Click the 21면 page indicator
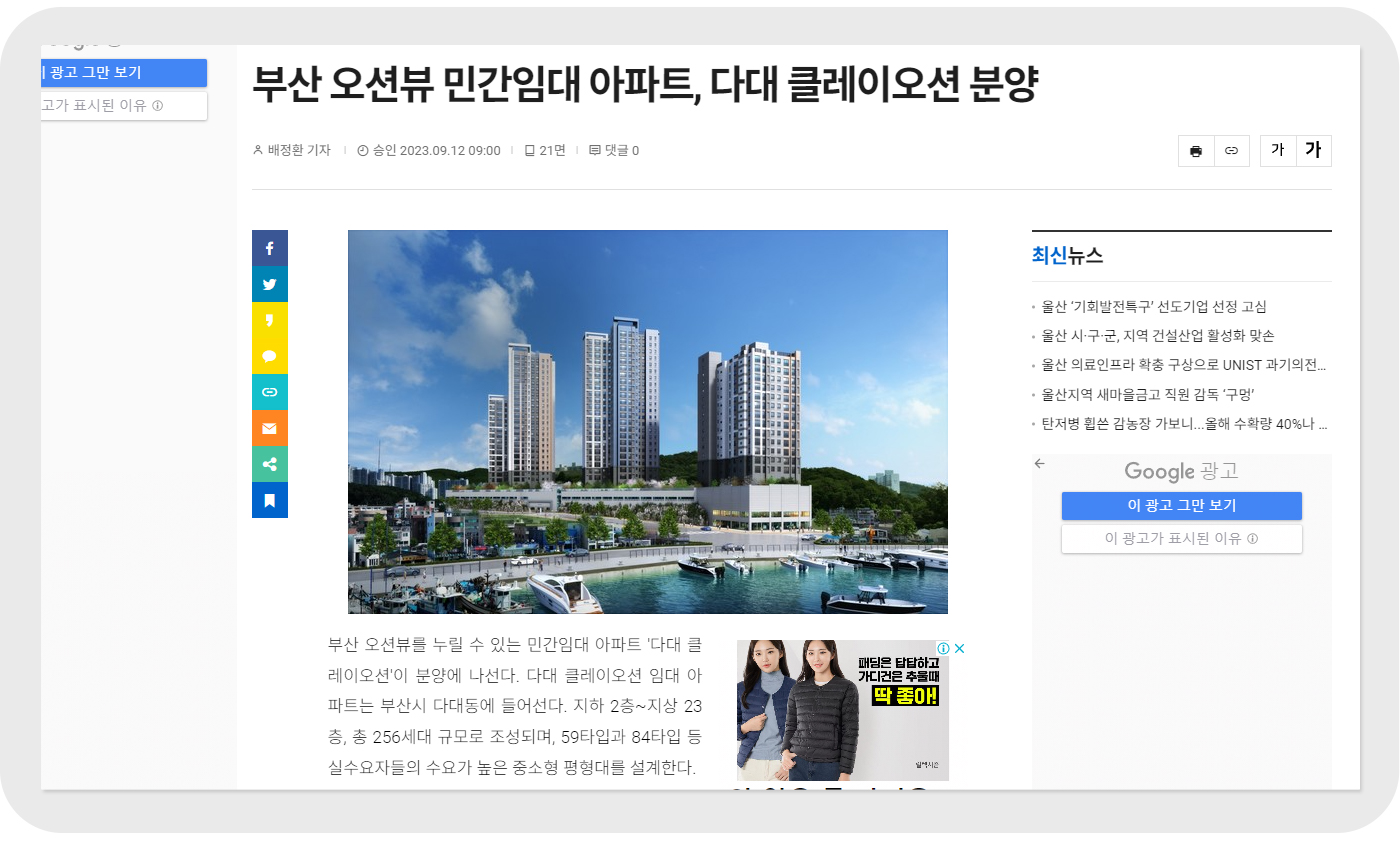1400x845 pixels. (545, 151)
